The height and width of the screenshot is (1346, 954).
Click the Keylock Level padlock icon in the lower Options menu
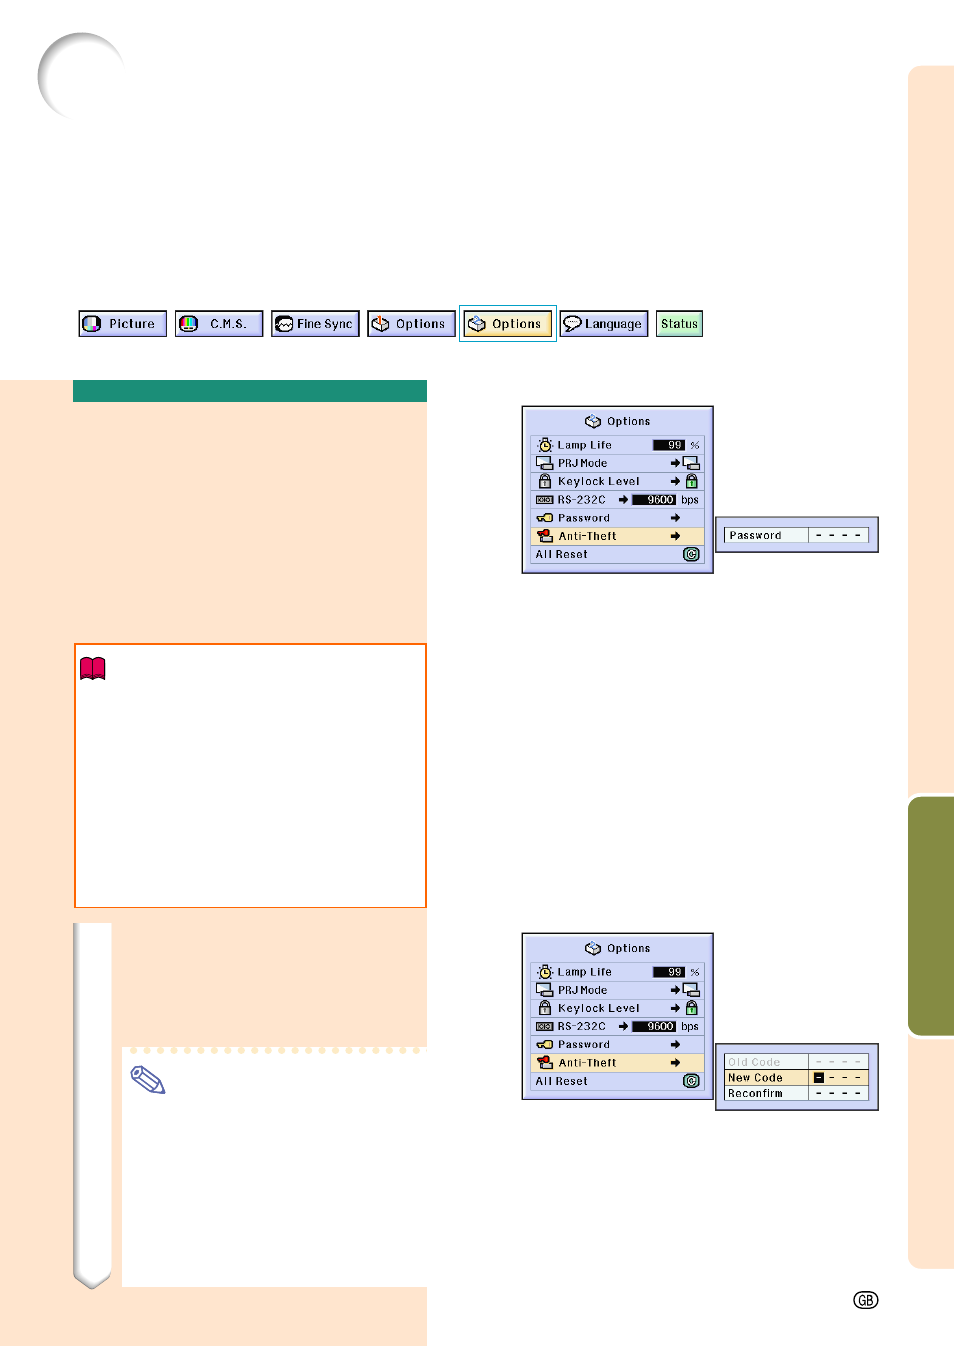pos(544,1008)
